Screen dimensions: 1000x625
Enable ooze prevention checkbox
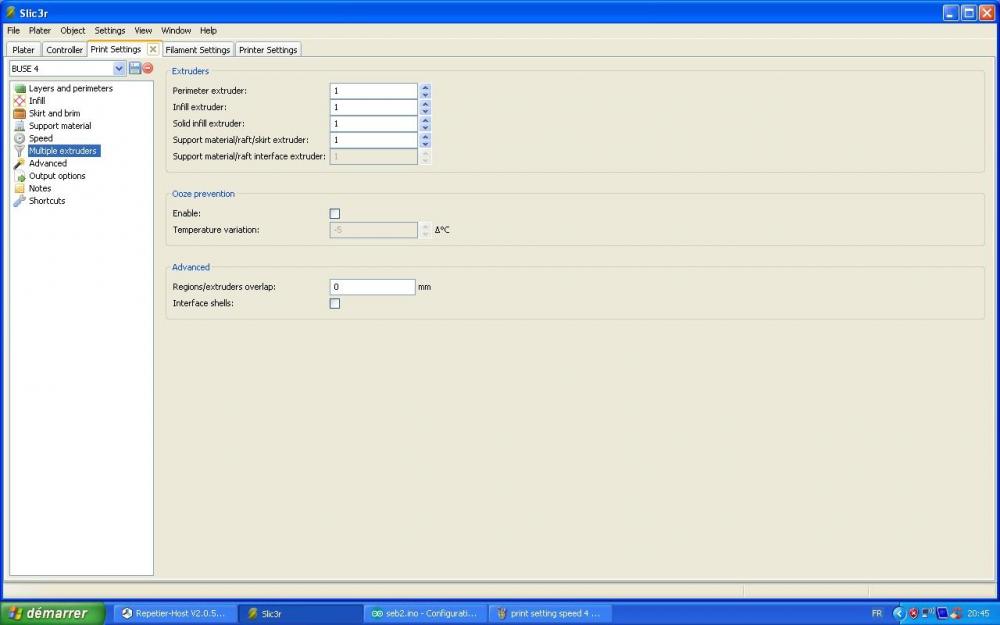[x=335, y=214]
